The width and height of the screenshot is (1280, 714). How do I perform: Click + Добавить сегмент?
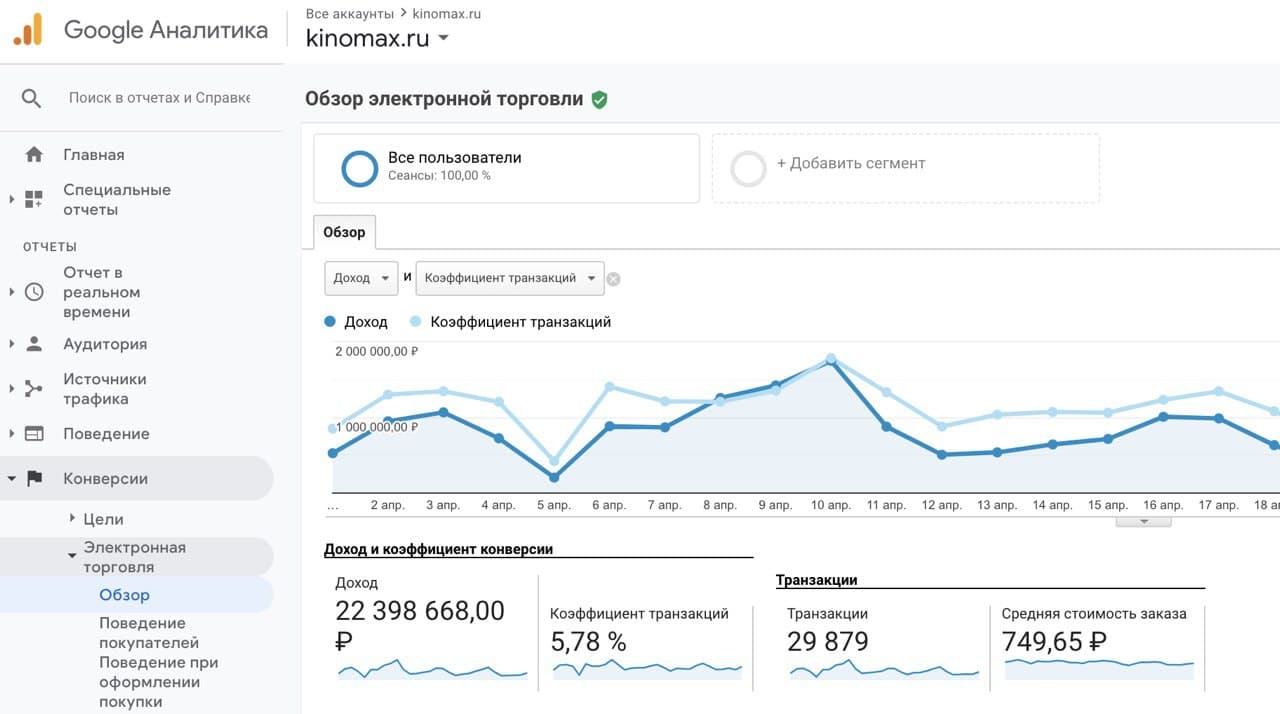851,163
